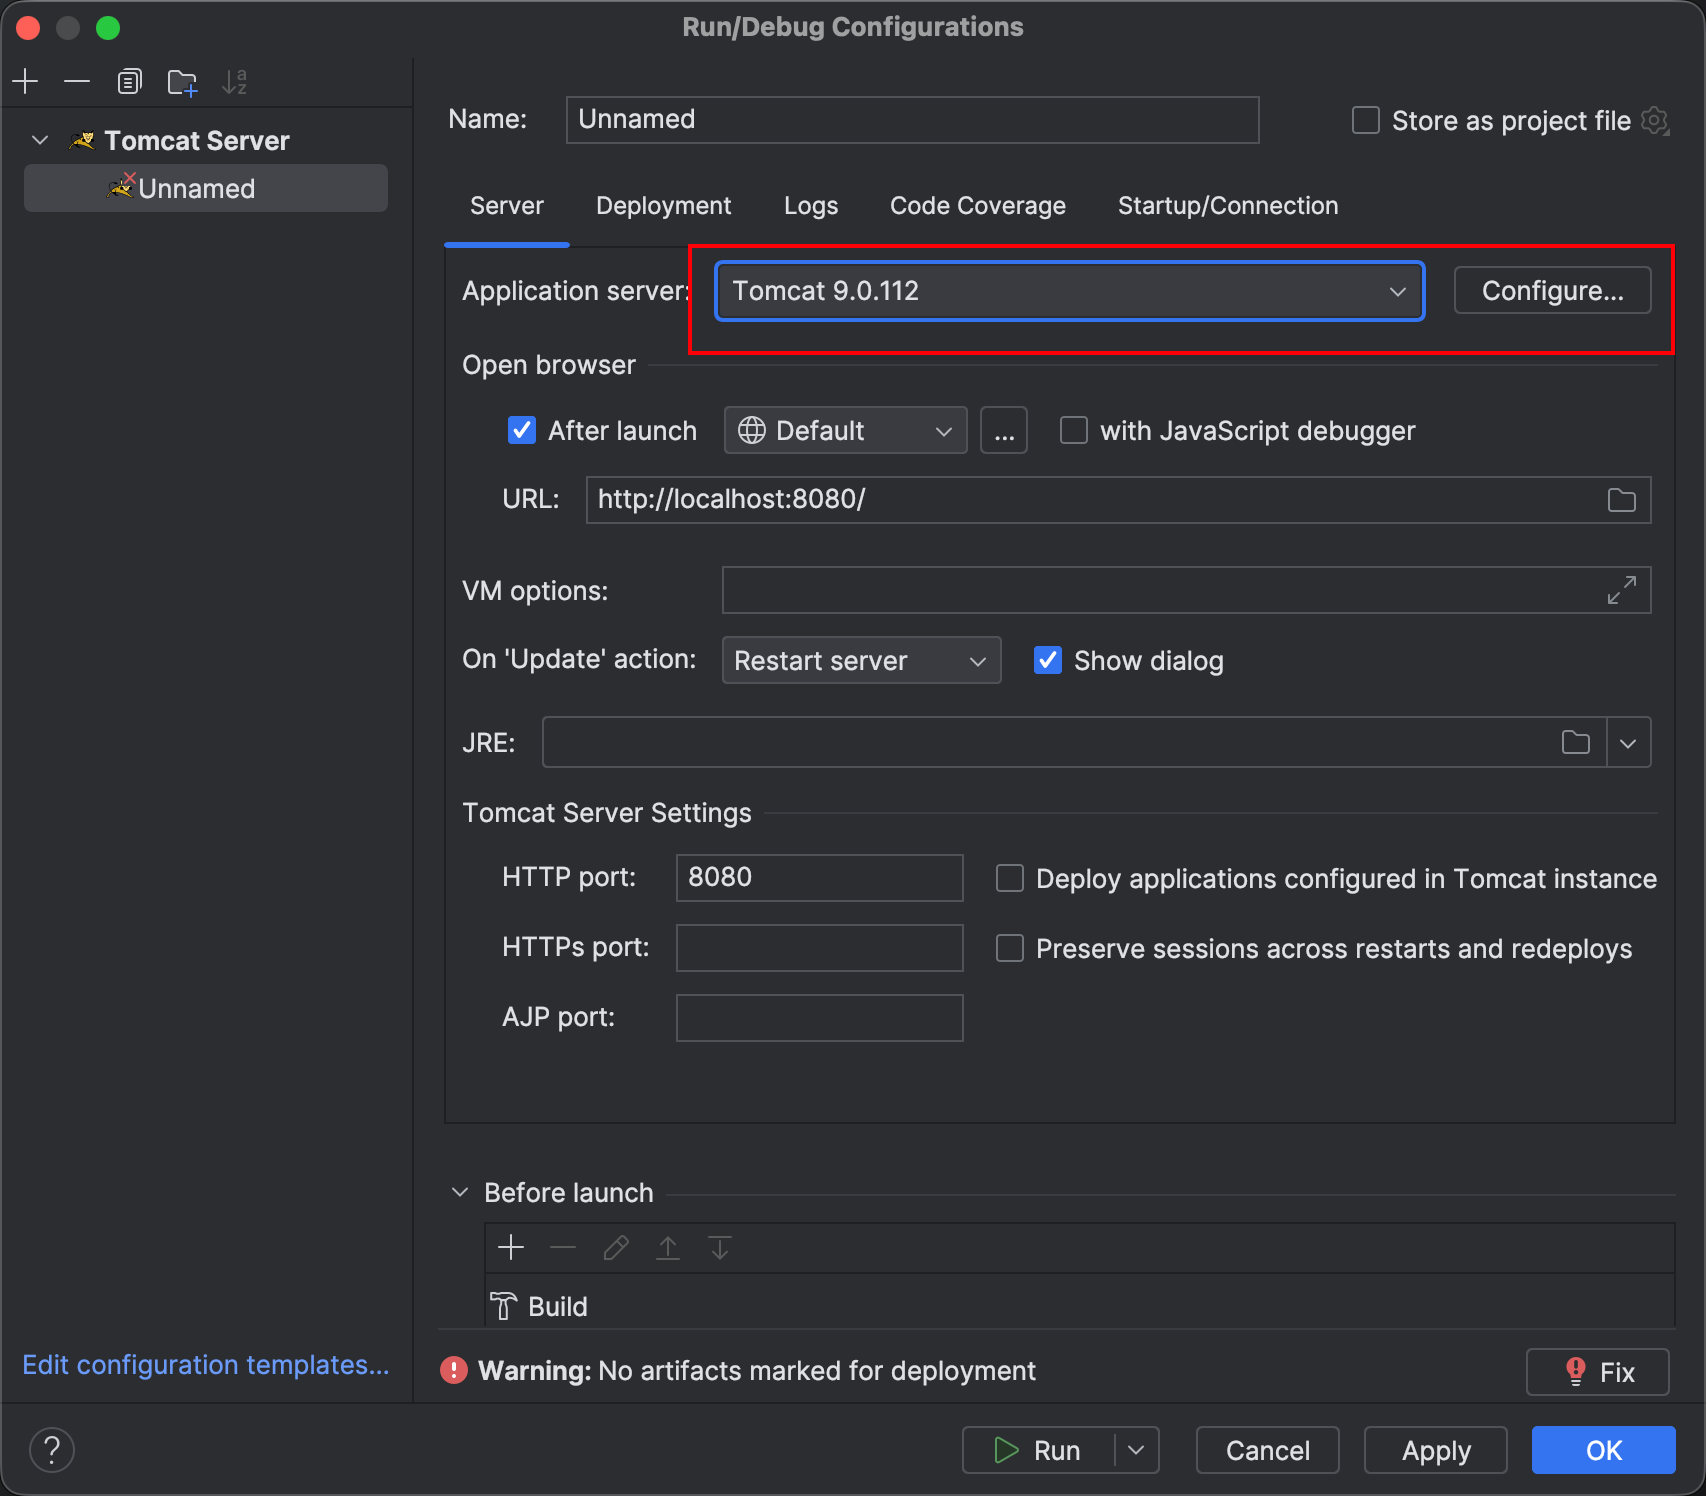Click the Cancel button
The height and width of the screenshot is (1496, 1706).
pos(1268,1450)
